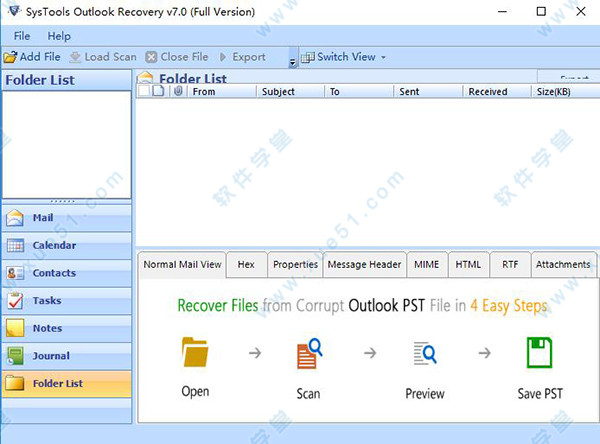This screenshot has width=600, height=444.
Task: Open the File menu
Action: [22, 36]
